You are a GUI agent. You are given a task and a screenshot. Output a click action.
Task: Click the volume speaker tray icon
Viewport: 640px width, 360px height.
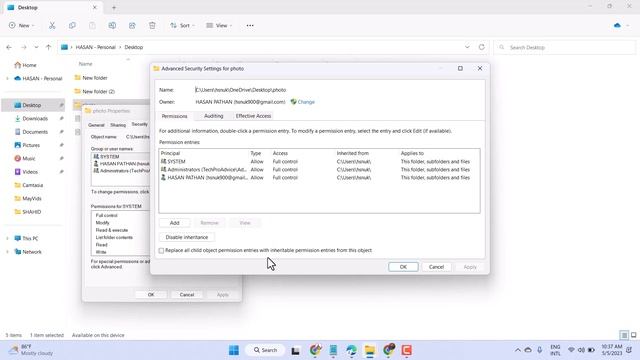[x=581, y=350]
